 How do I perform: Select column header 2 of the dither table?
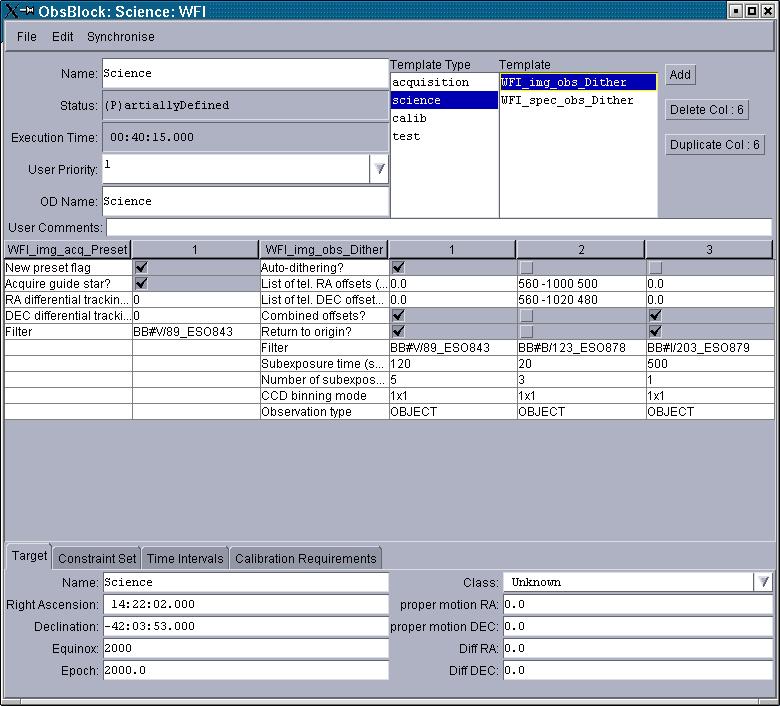click(x=581, y=249)
